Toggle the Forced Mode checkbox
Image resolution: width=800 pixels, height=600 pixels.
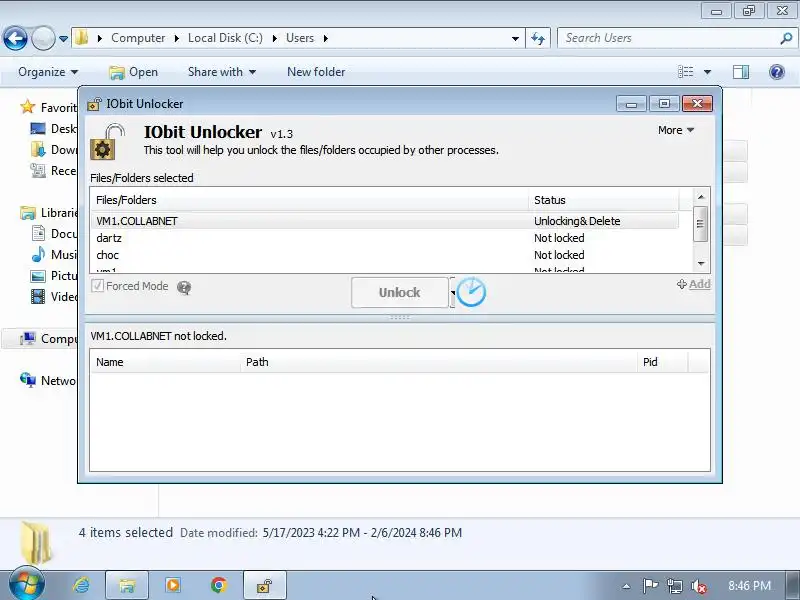coord(97,286)
